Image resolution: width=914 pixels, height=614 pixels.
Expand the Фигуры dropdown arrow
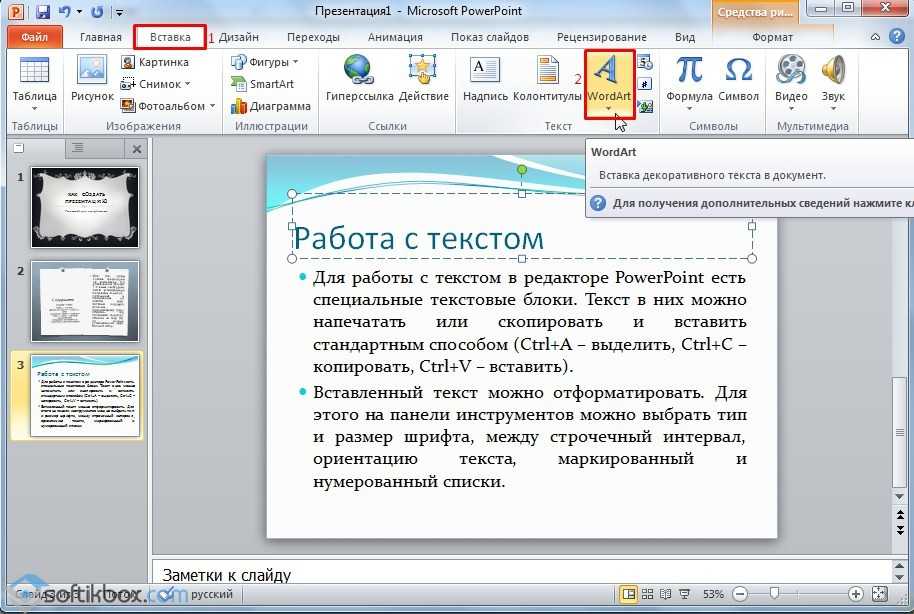296,62
